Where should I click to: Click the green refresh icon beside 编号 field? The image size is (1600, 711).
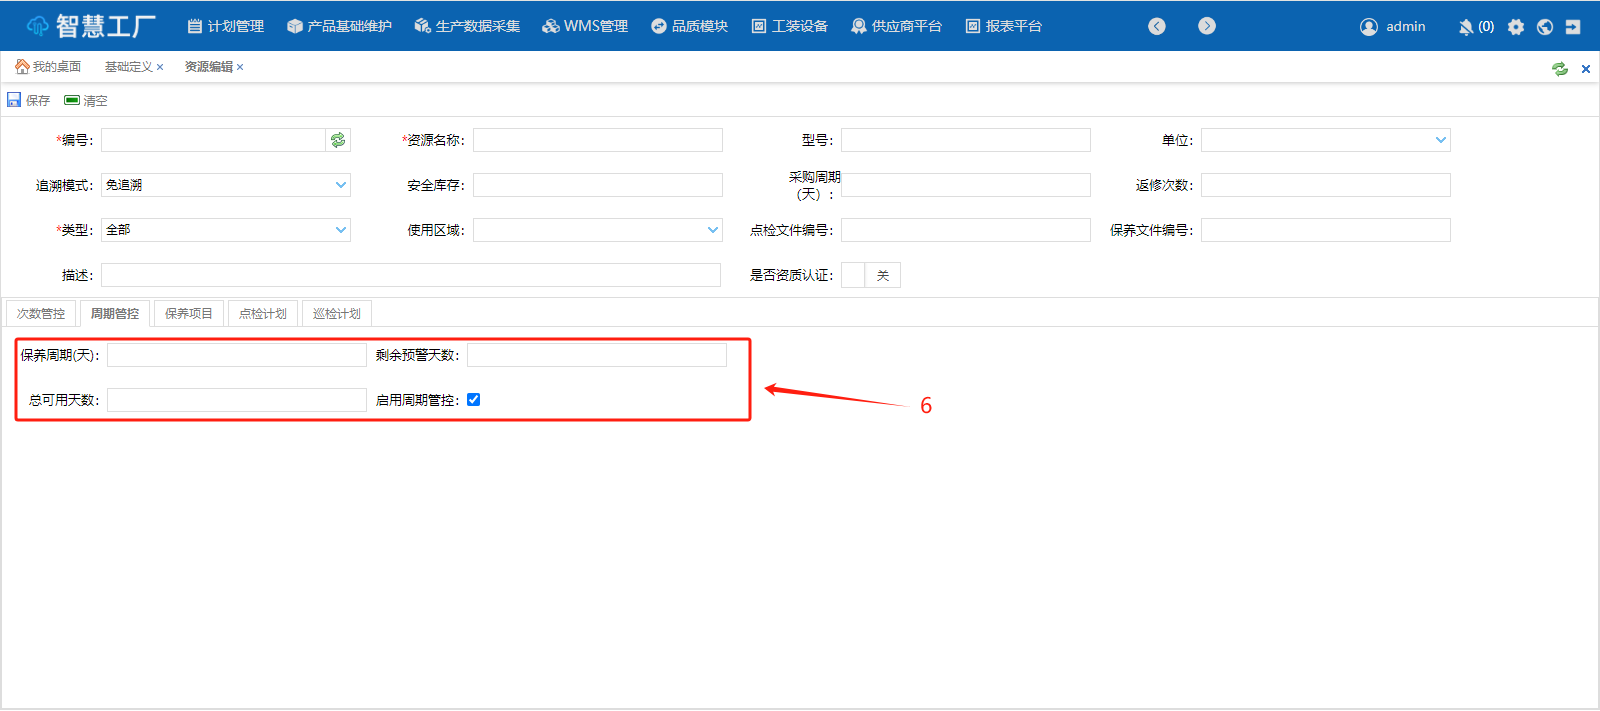point(338,140)
